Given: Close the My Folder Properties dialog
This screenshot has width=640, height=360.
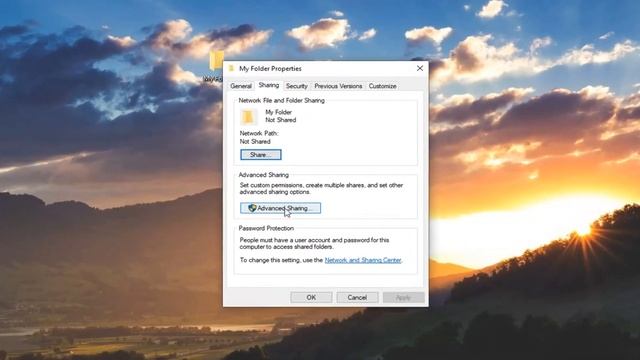Looking at the screenshot, I should coord(420,68).
